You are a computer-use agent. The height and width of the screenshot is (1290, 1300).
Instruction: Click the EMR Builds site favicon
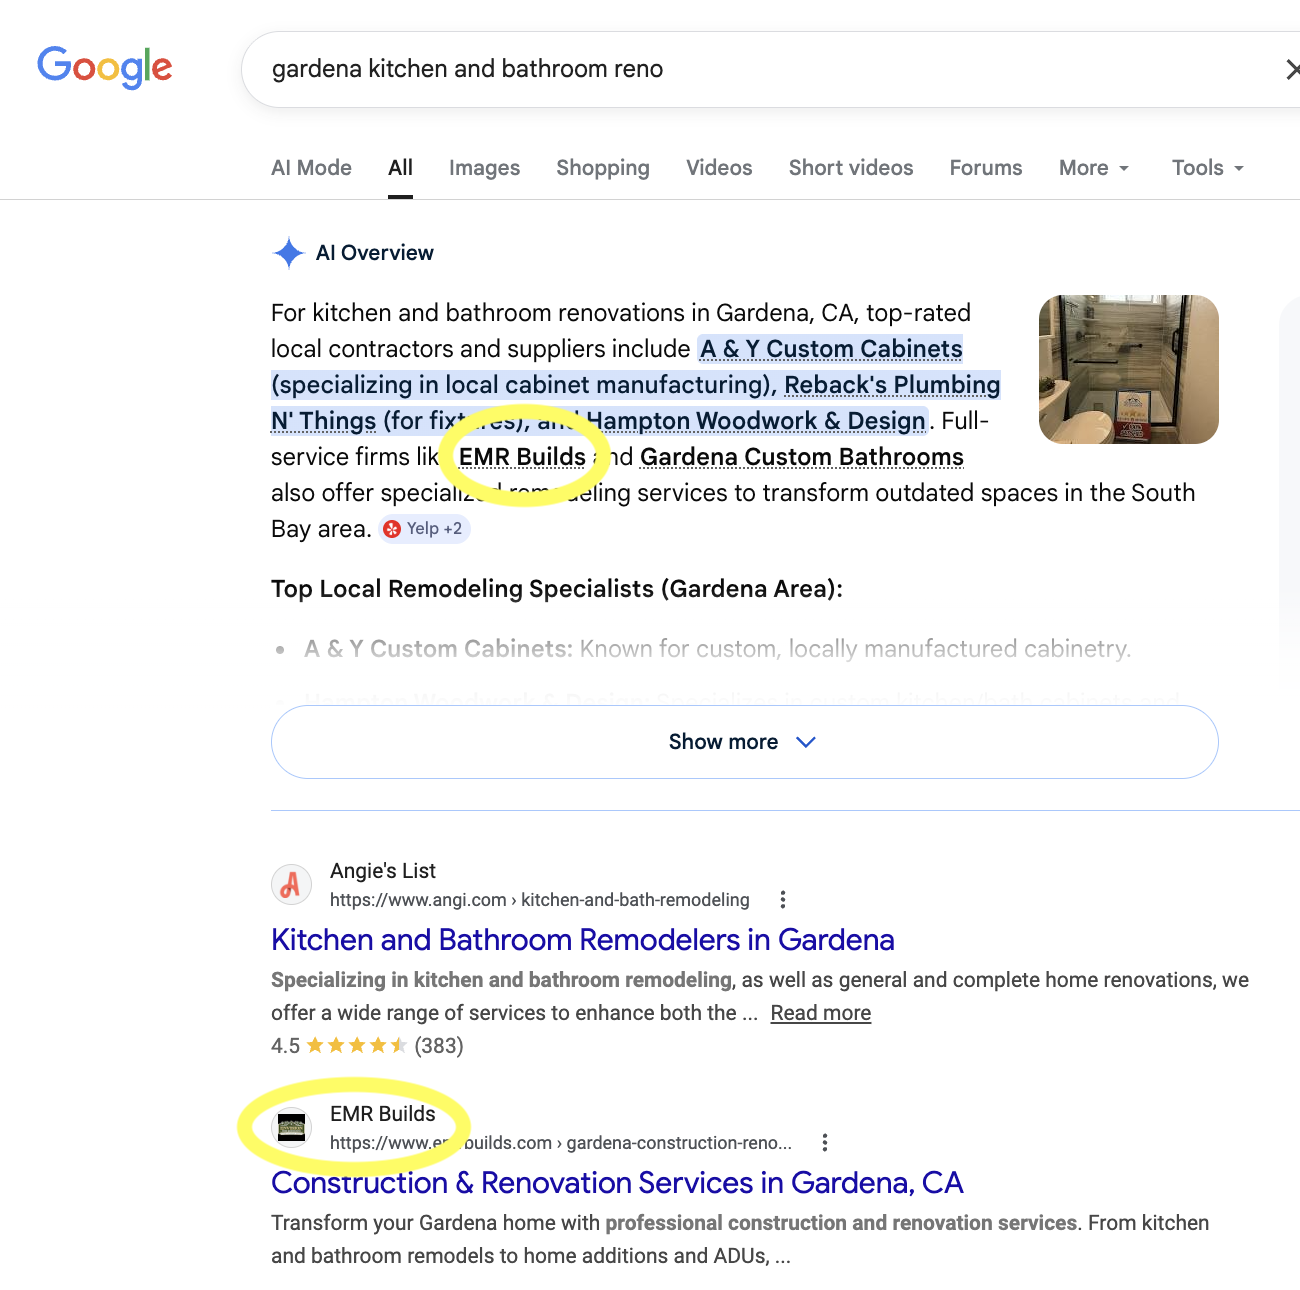(291, 1128)
